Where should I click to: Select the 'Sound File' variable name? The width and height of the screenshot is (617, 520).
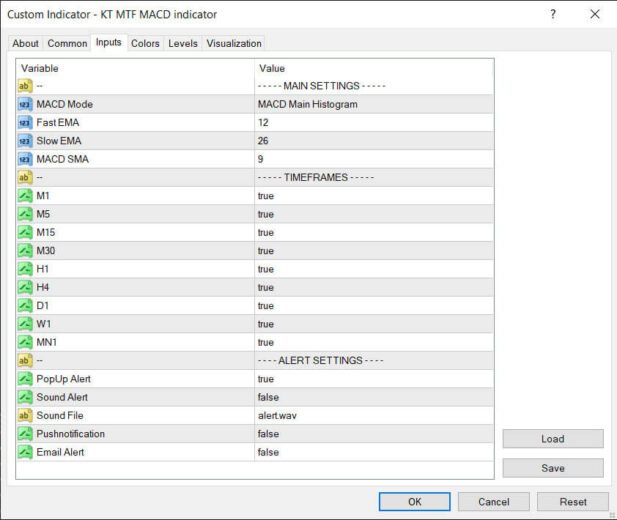click(x=60, y=416)
